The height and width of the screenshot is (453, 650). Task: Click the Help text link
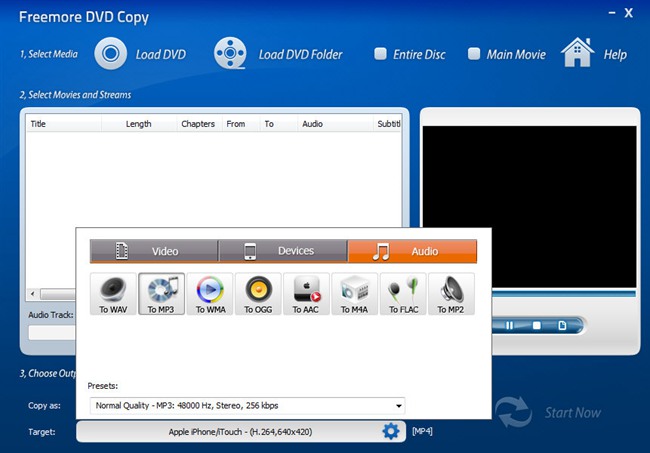click(x=615, y=55)
